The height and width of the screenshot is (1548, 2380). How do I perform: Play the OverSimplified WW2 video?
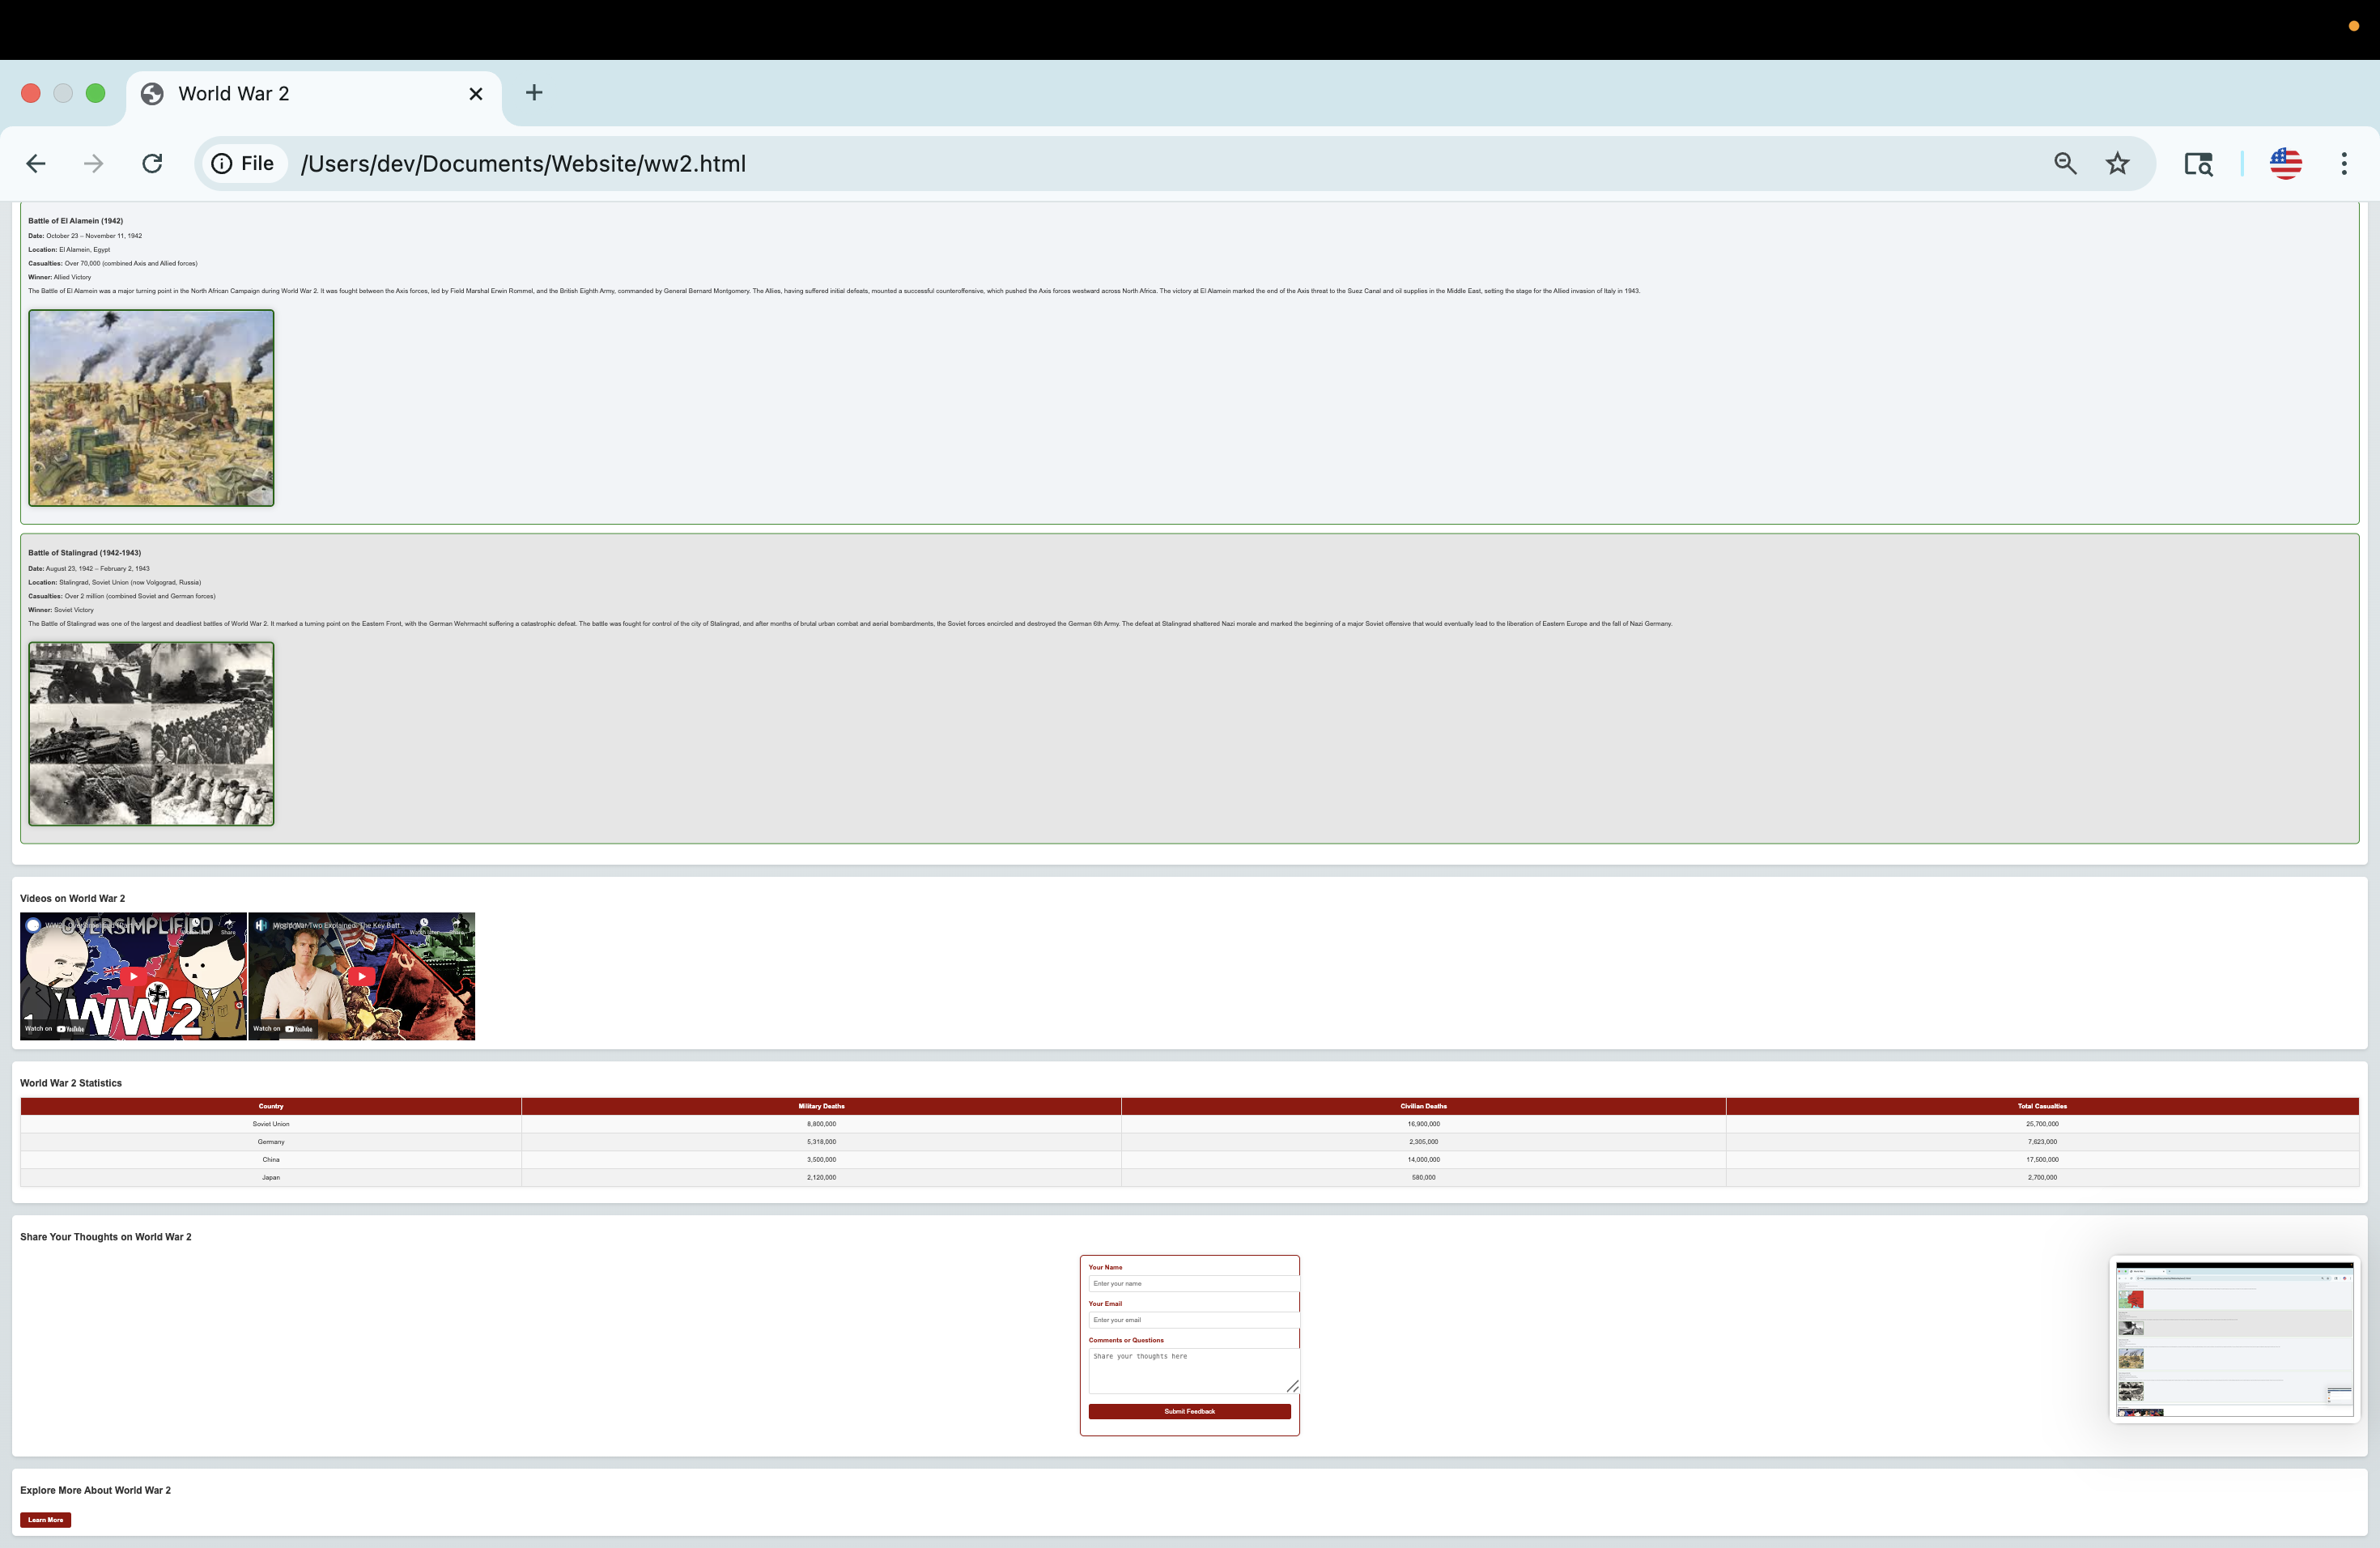[x=133, y=976]
